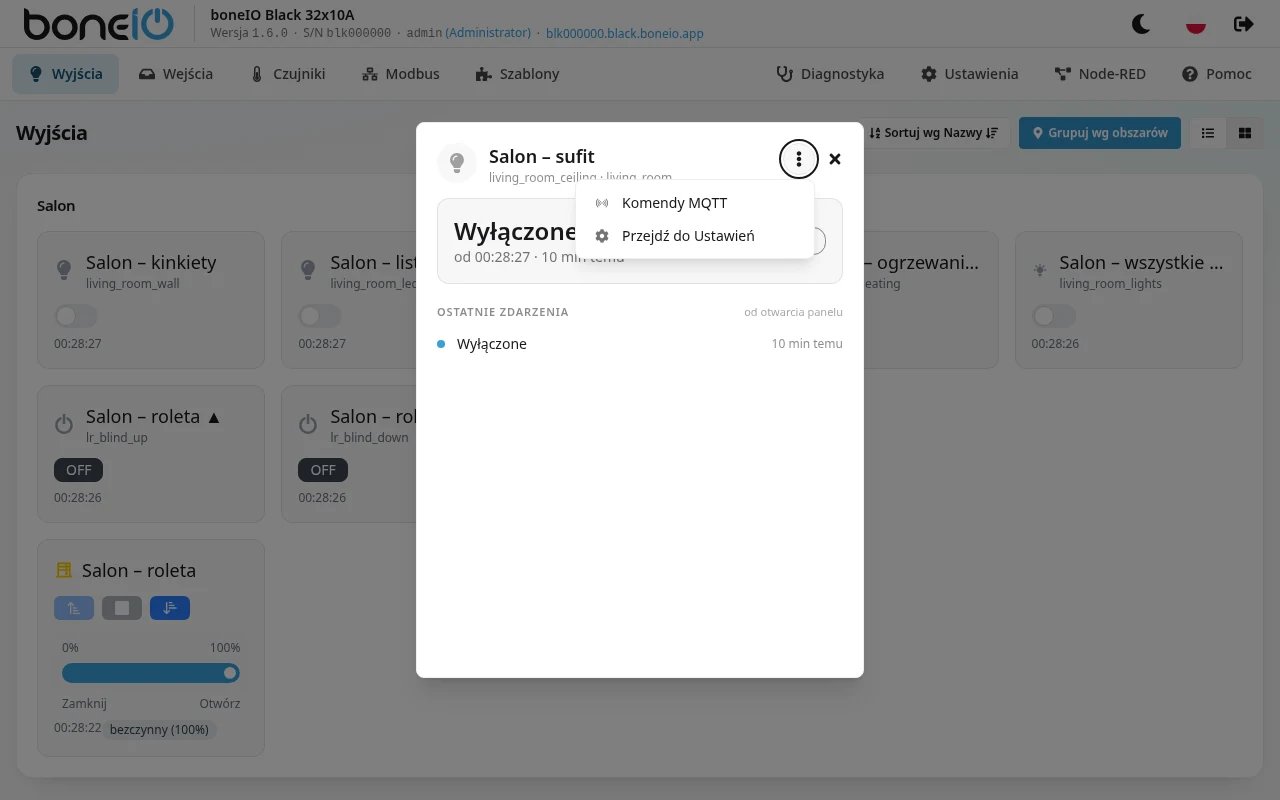Switch to dark mode with the moon icon
Screen dimensions: 1280x800
(1141, 24)
